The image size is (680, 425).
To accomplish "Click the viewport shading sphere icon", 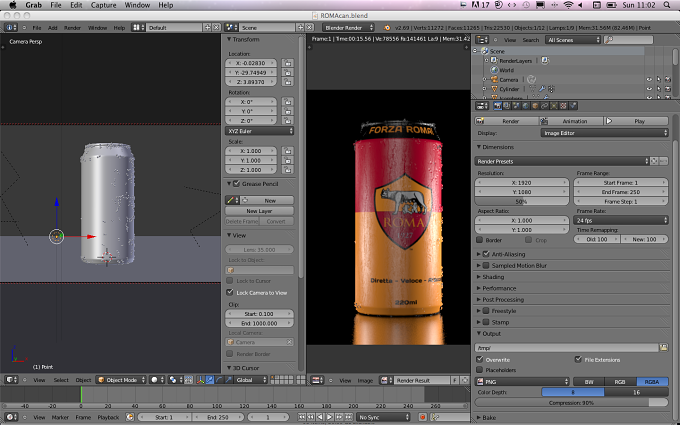I will click(x=155, y=380).
